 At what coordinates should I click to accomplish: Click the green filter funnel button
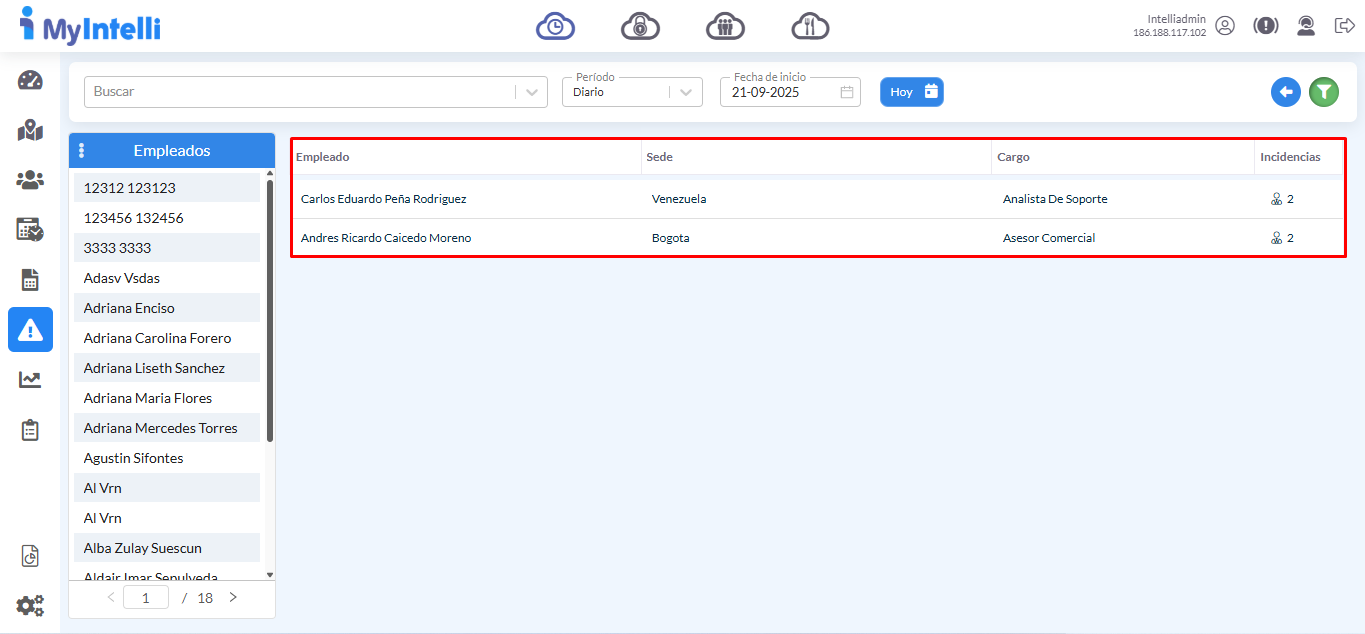[1324, 92]
